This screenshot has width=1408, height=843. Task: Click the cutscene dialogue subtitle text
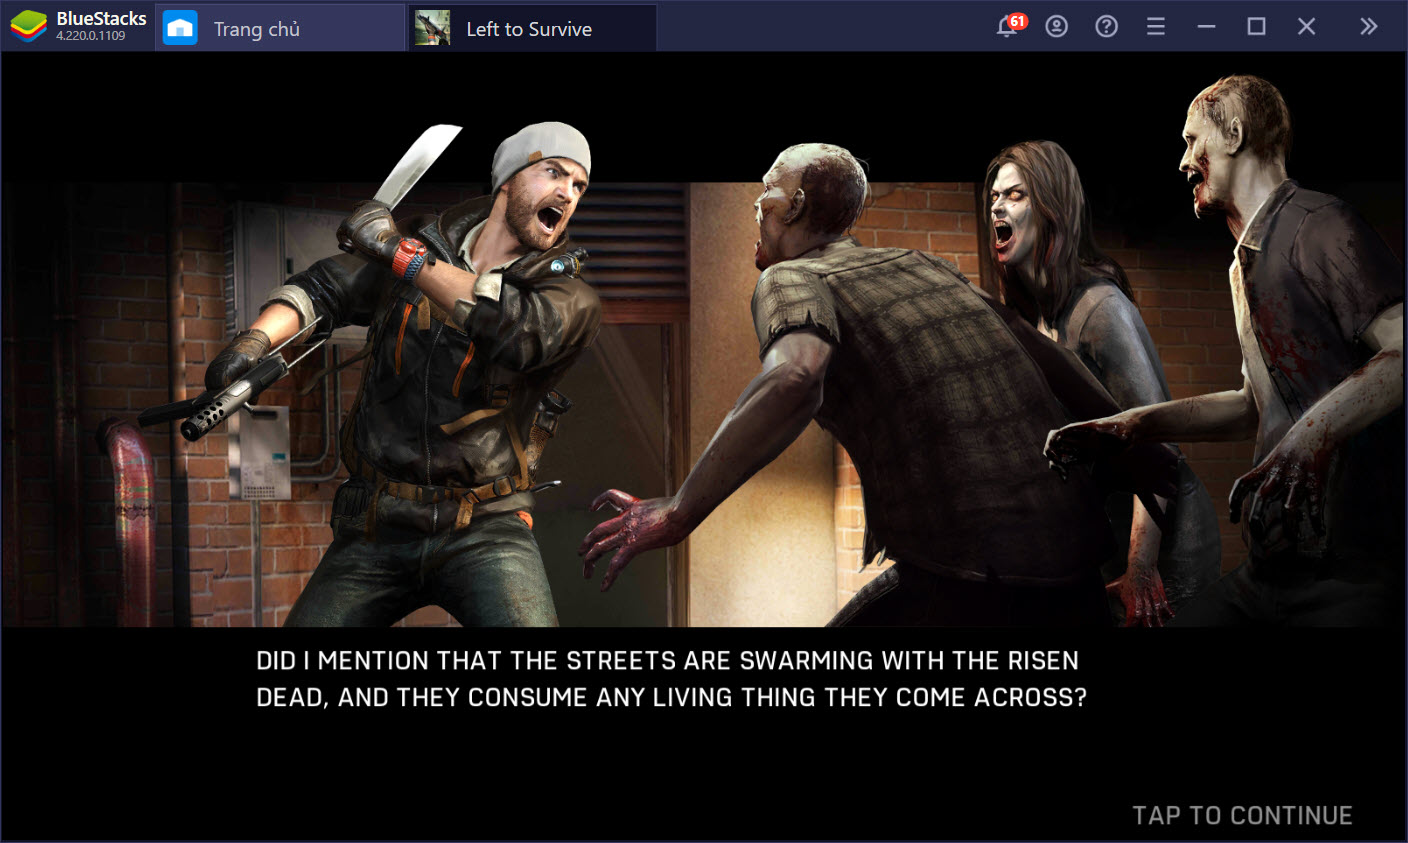pos(671,679)
